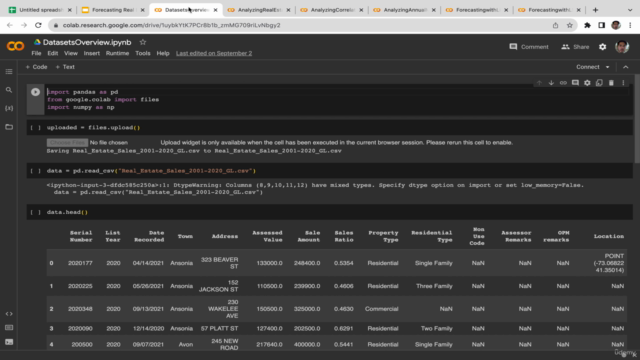Image resolution: width=640 pixels, height=360 pixels.
Task: Reload the browser page
Action: pos(38,25)
